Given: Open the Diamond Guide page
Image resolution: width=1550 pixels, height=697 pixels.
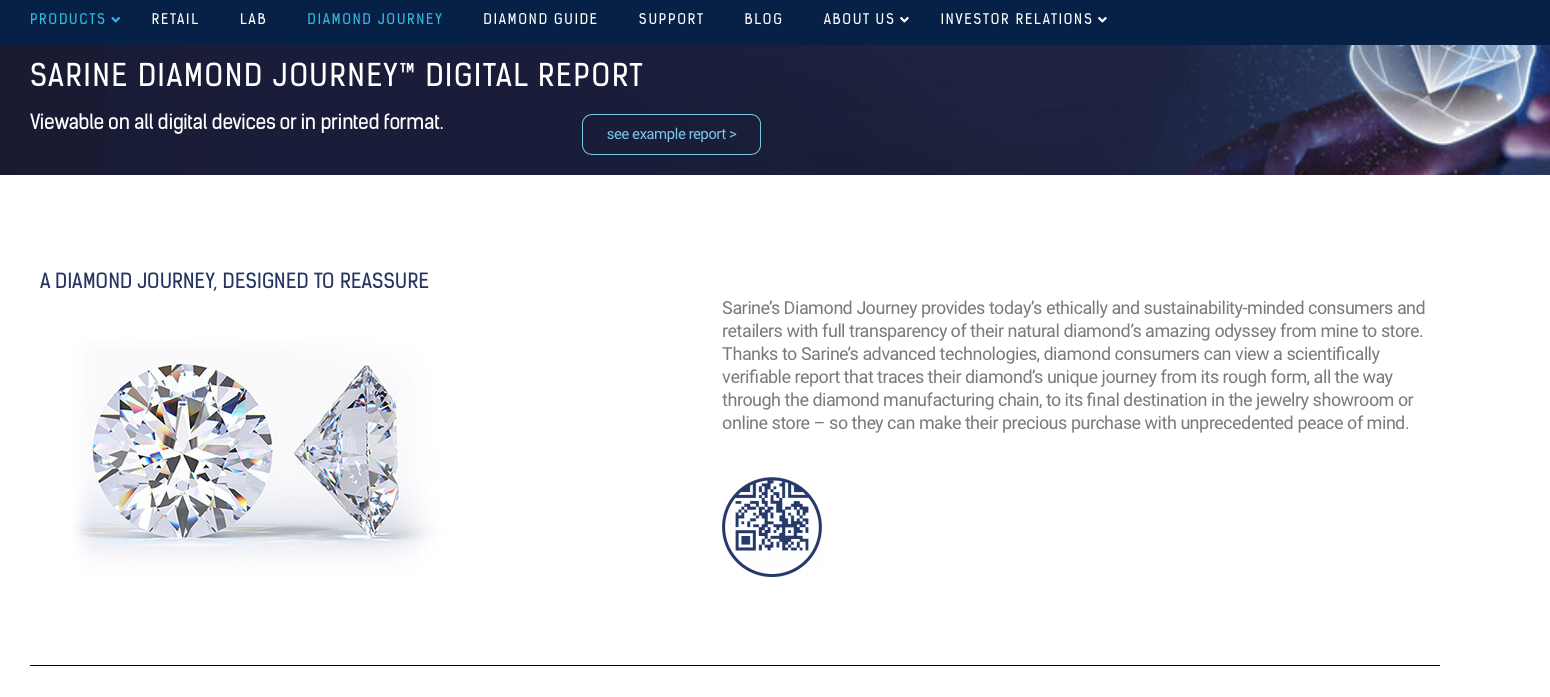Looking at the screenshot, I should pyautogui.click(x=541, y=19).
